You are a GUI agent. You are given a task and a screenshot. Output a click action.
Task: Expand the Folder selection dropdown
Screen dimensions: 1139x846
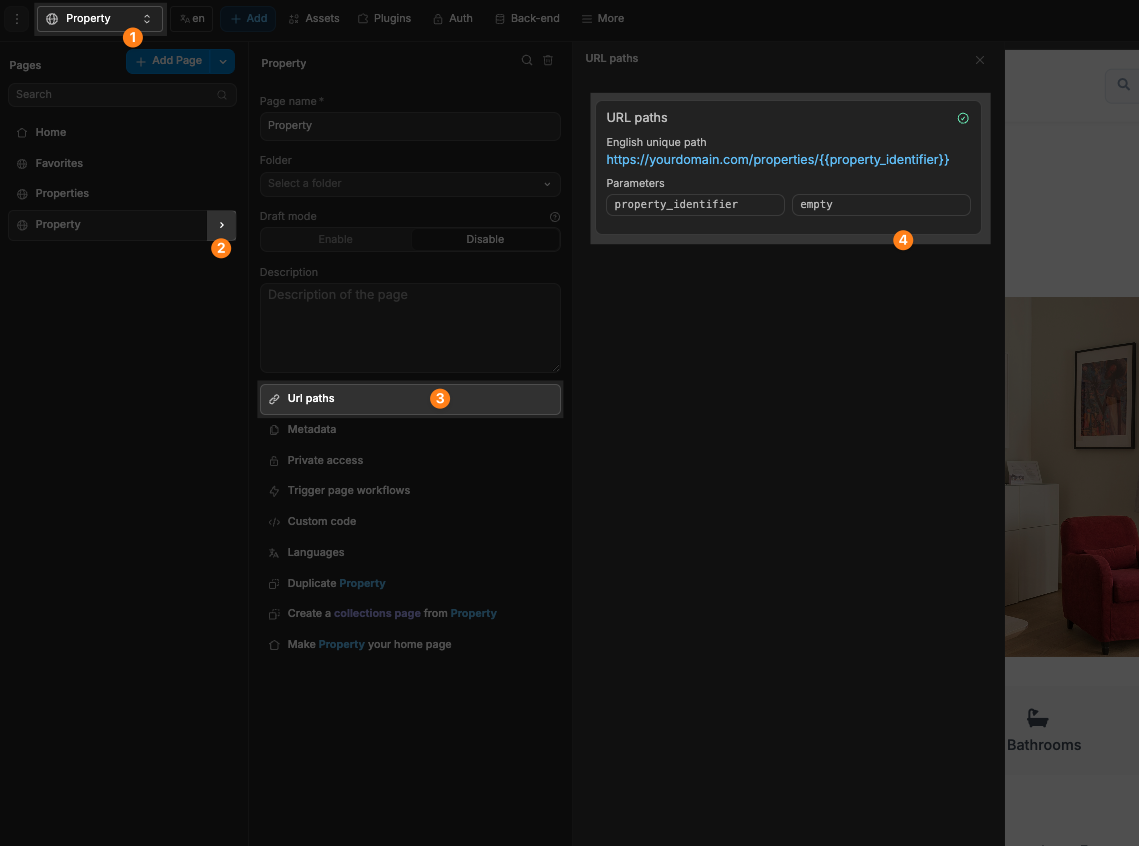click(410, 184)
